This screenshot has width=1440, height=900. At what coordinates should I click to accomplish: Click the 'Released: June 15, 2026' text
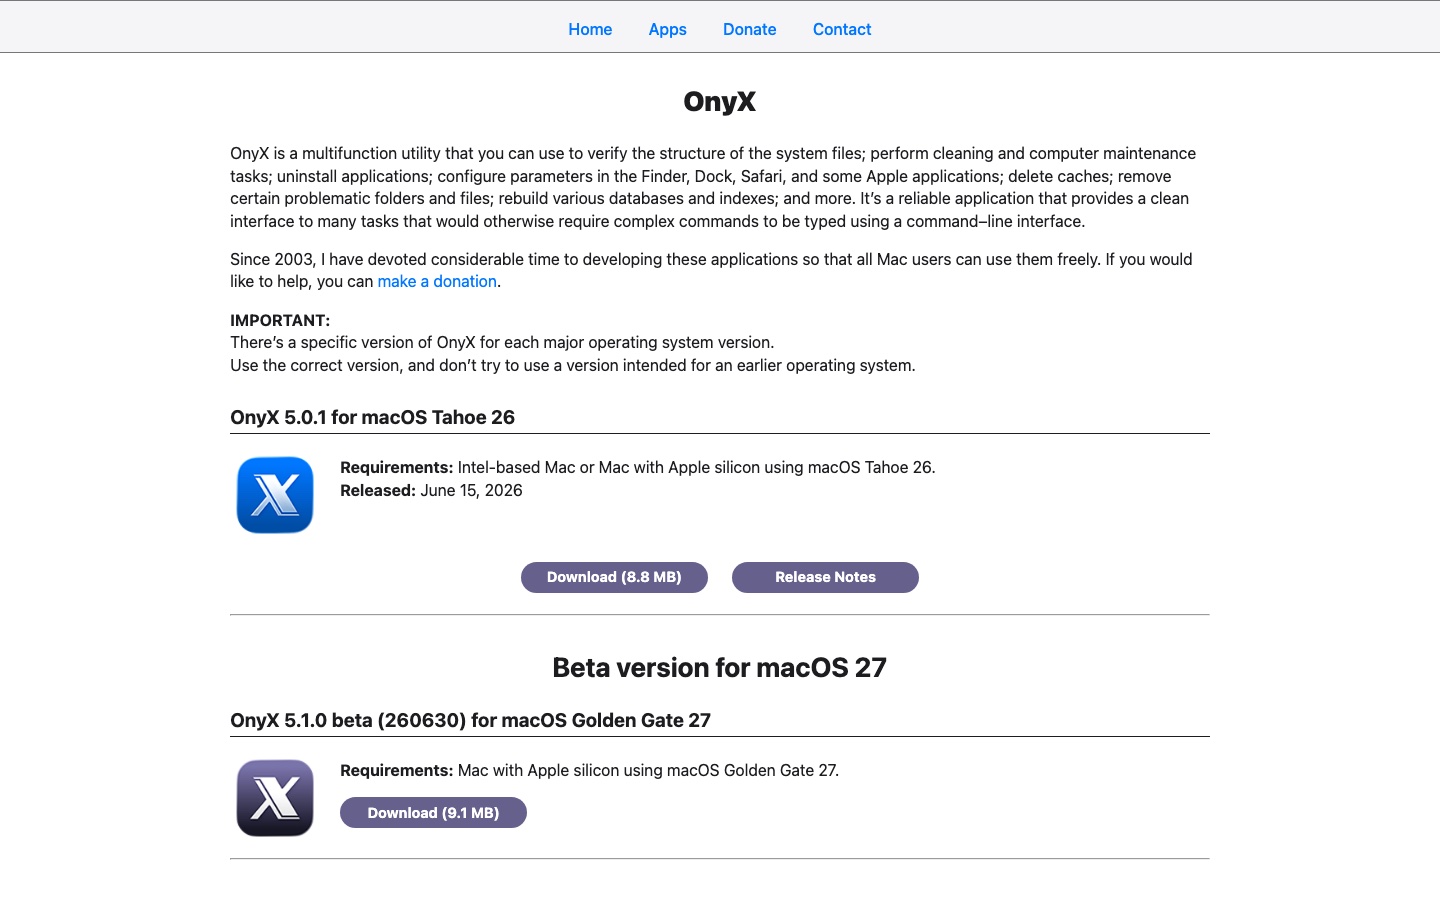[x=431, y=490]
